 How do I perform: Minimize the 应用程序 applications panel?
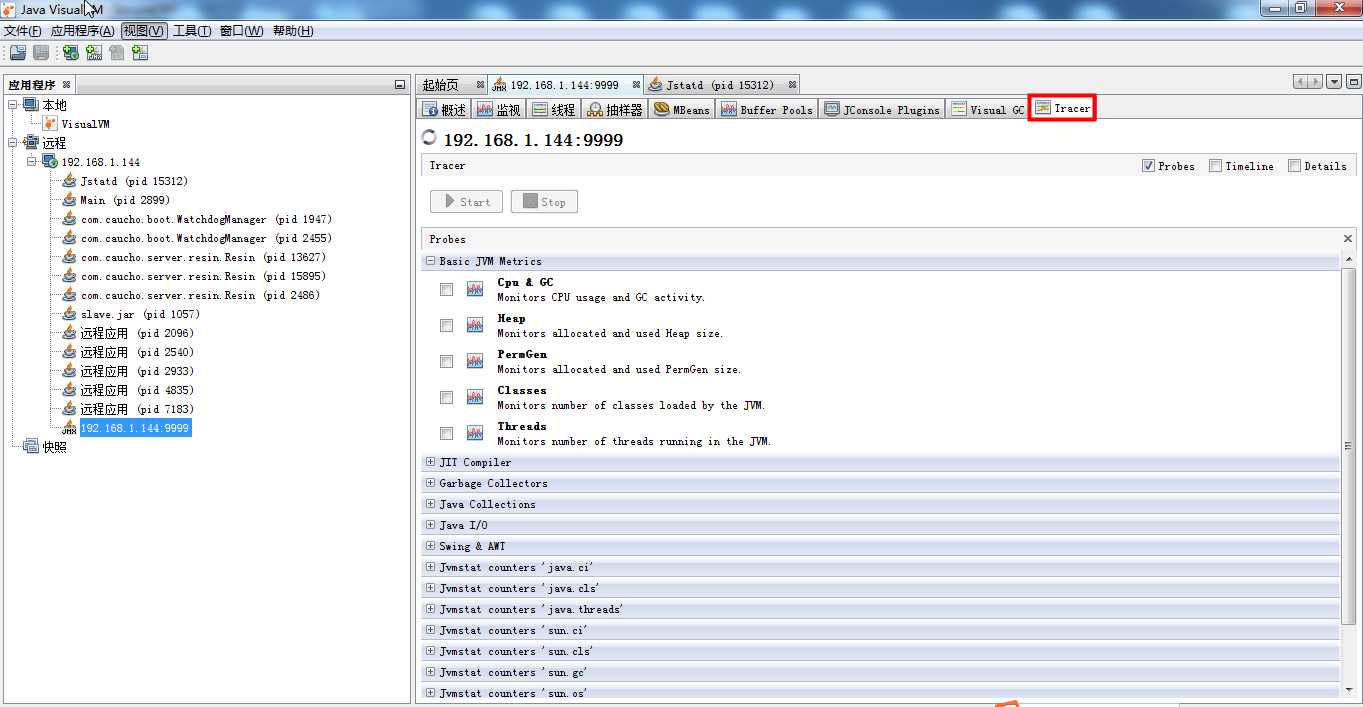(400, 85)
